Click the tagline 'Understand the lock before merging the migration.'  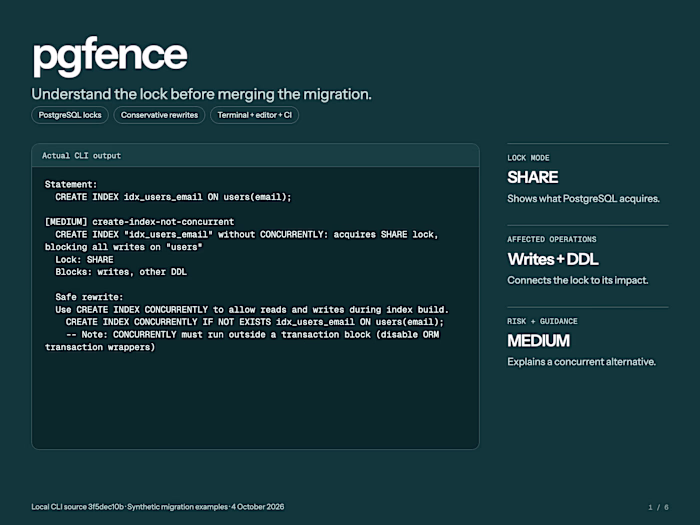201,94
